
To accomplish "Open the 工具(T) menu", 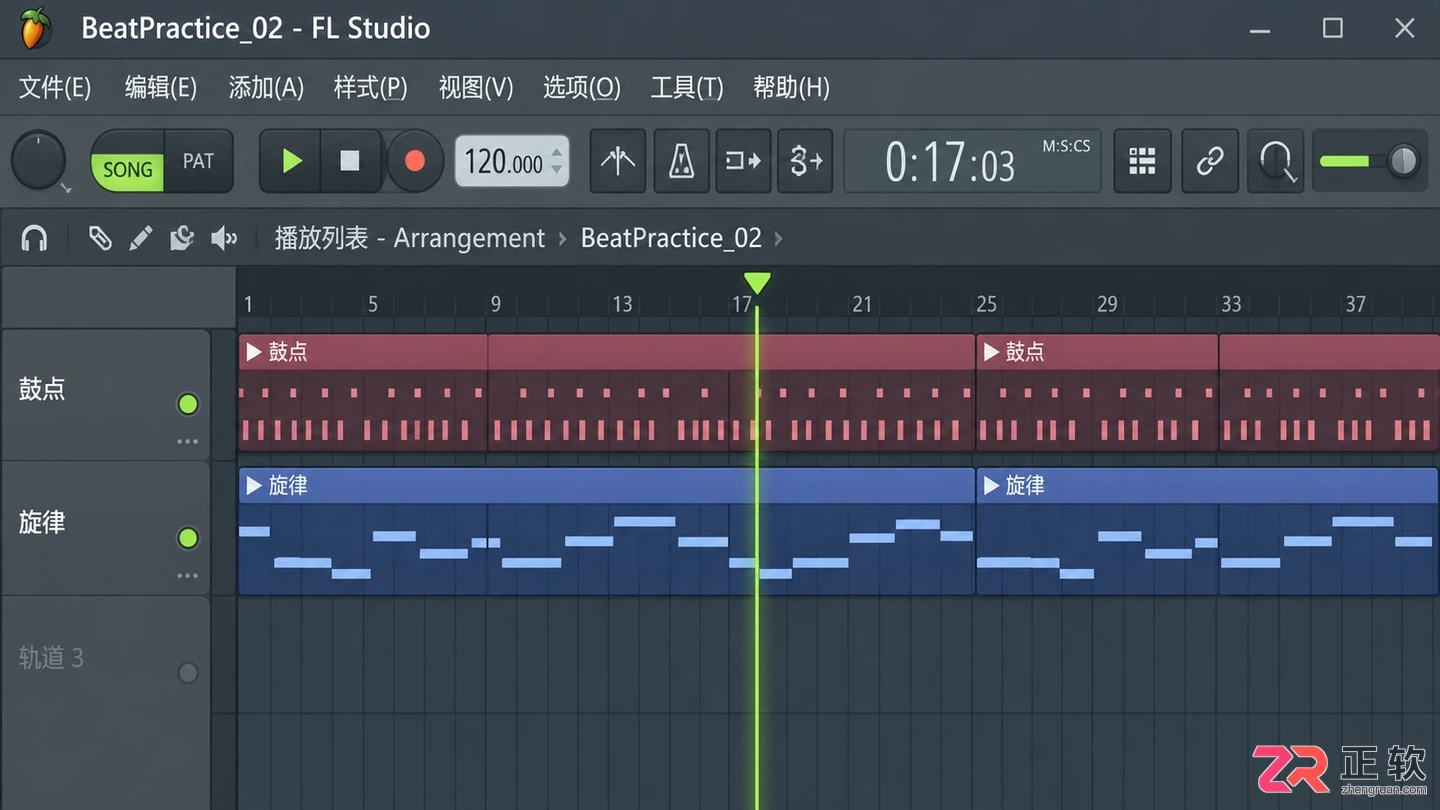I will point(687,88).
